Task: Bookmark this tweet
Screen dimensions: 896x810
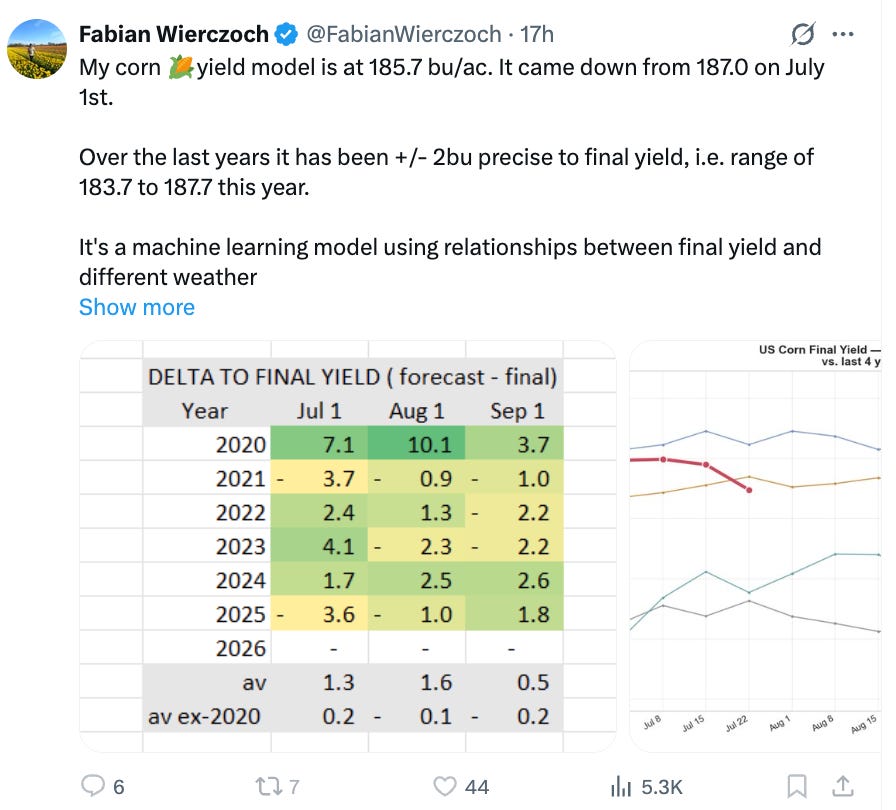Action: click(797, 787)
